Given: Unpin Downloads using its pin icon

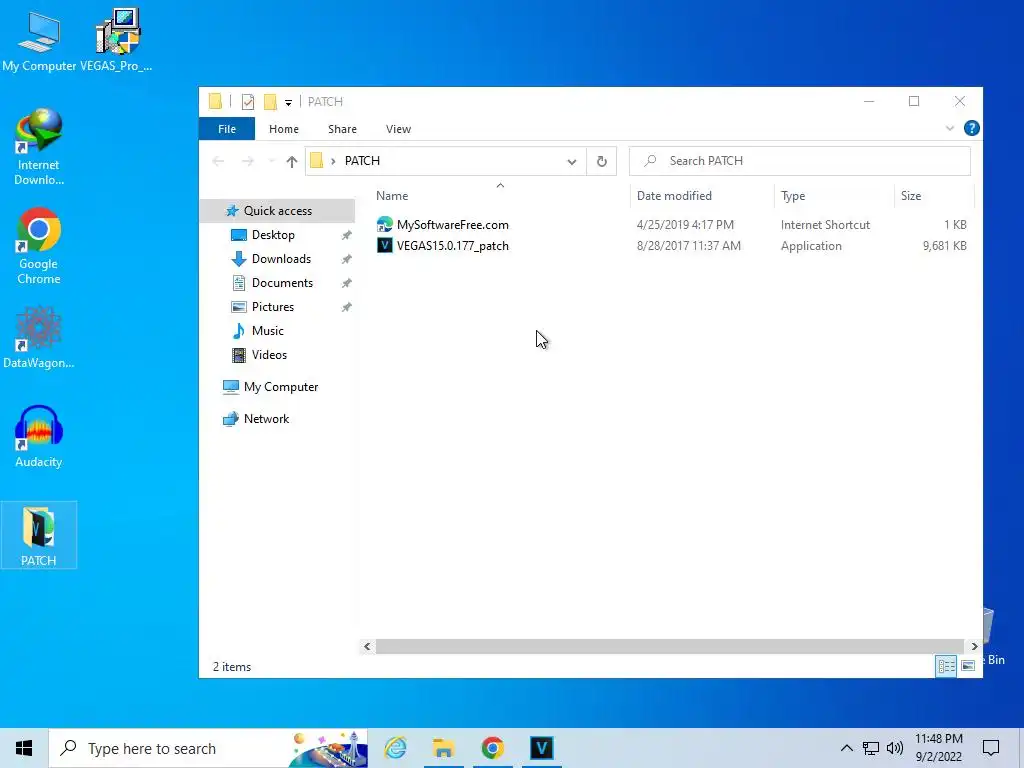Looking at the screenshot, I should click(x=346, y=259).
